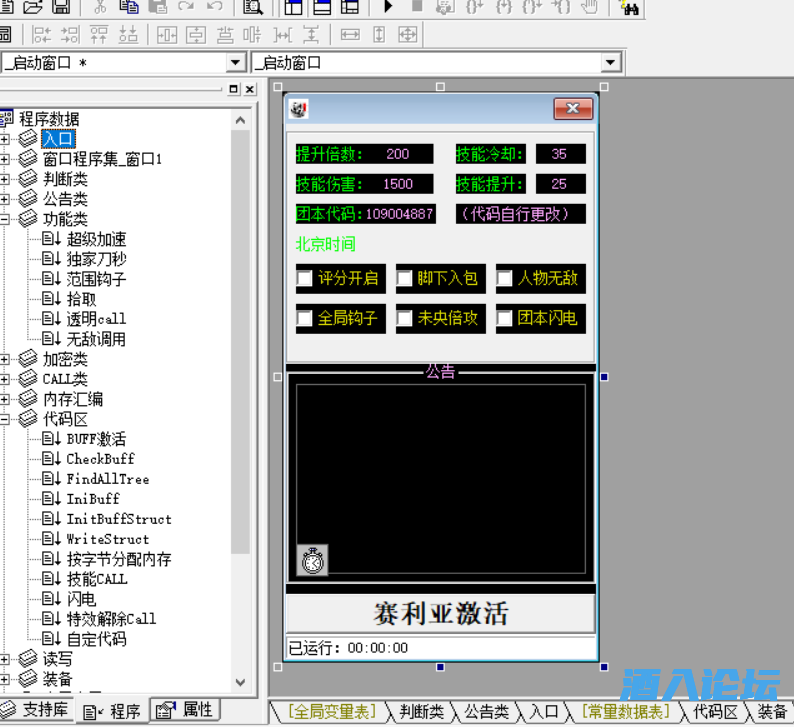Click the 赛利亚激活 button
This screenshot has width=794, height=727.
(x=441, y=614)
